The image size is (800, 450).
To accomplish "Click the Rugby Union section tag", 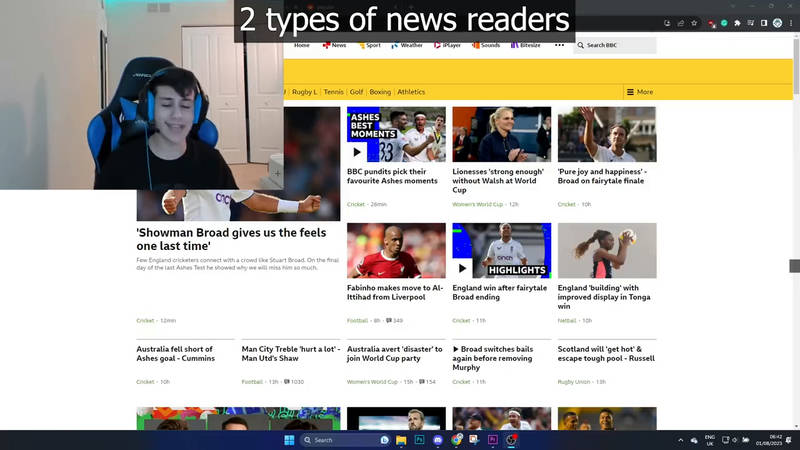I will coord(574,382).
